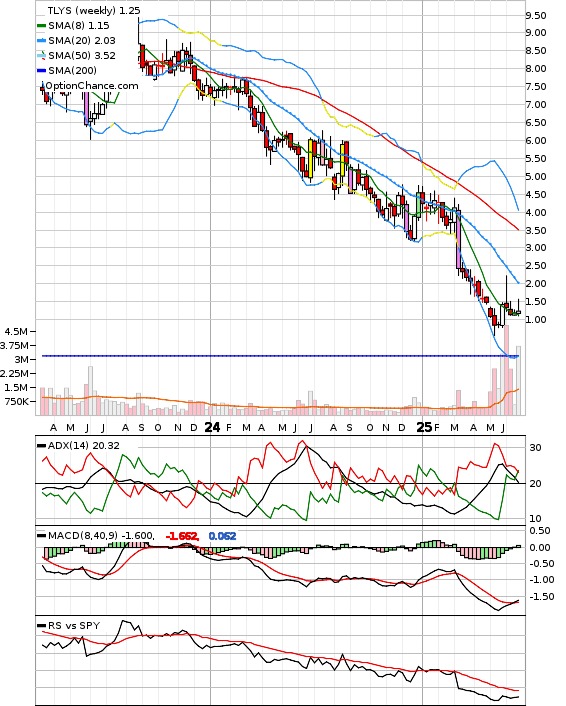The height and width of the screenshot is (706, 566).
Task: Click the green SMA(8) legend swatch
Action: 41,26
